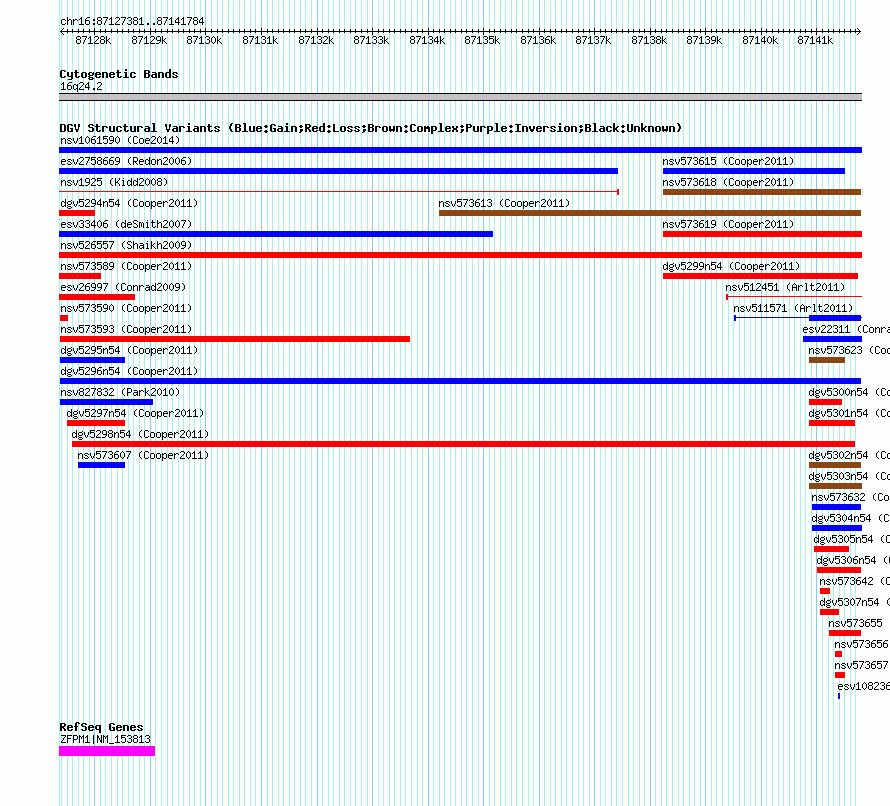Click dgv5295n54 (Cooper2011) label
Image resolution: width=890 pixels, height=806 pixels.
[x=129, y=350]
